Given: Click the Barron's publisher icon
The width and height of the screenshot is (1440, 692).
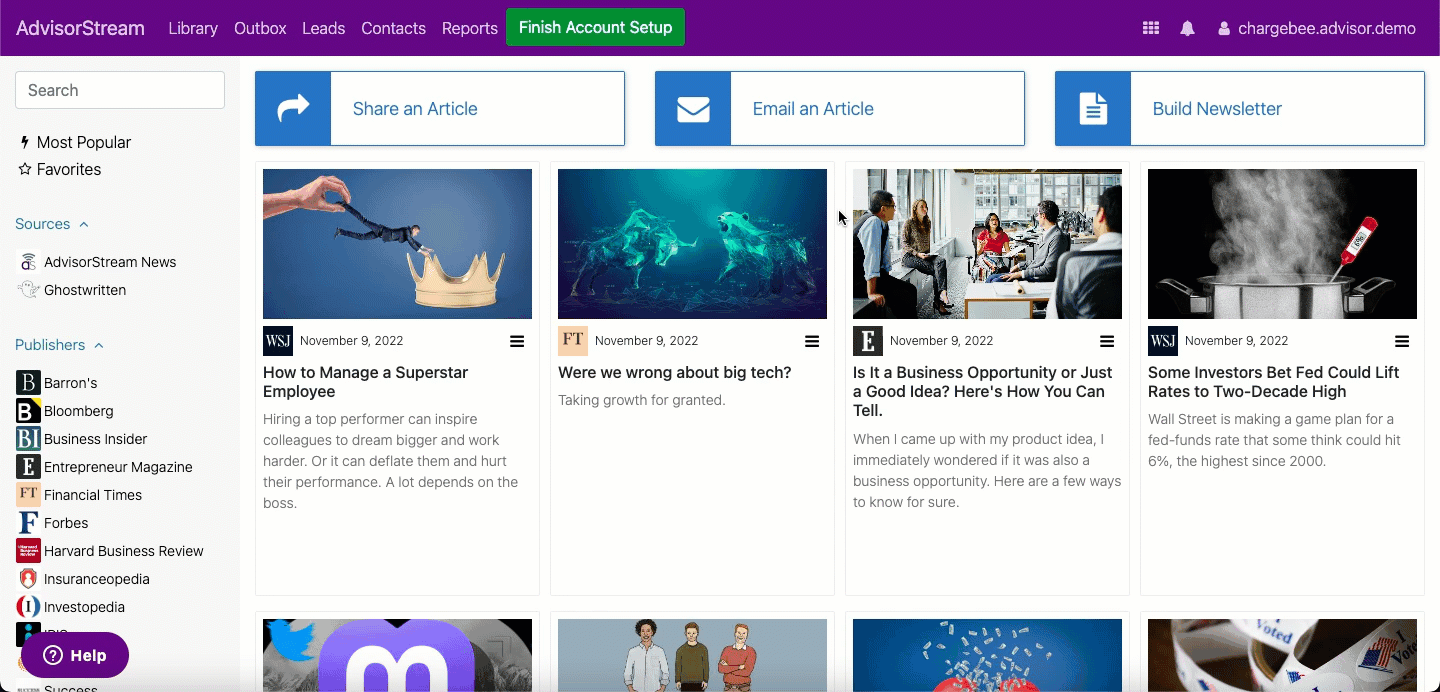Looking at the screenshot, I should [28, 382].
